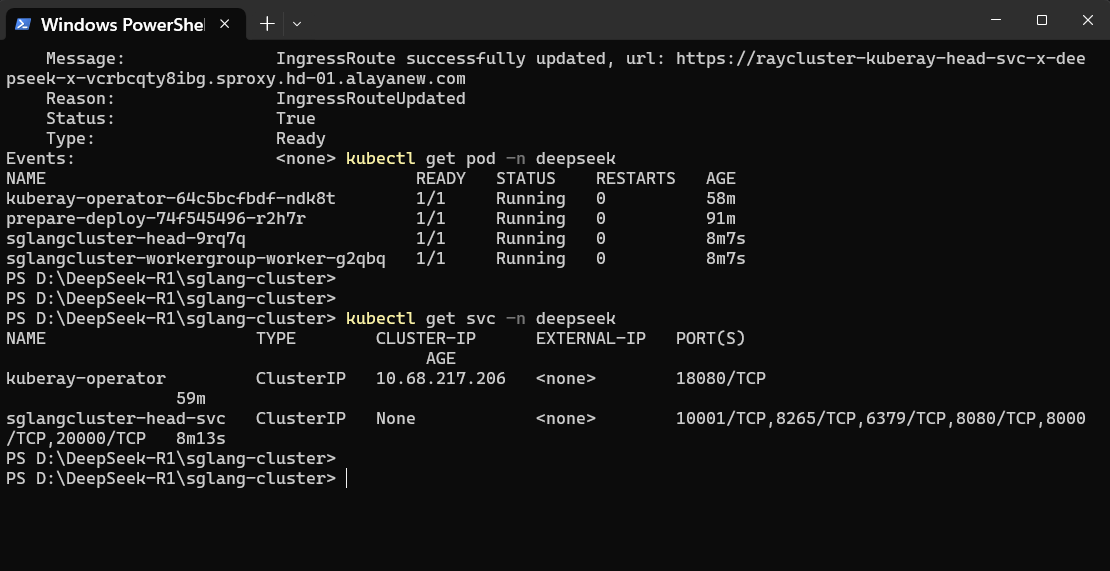Open a new tab with the plus button
Screen dimensions: 1110x571
pos(267,23)
